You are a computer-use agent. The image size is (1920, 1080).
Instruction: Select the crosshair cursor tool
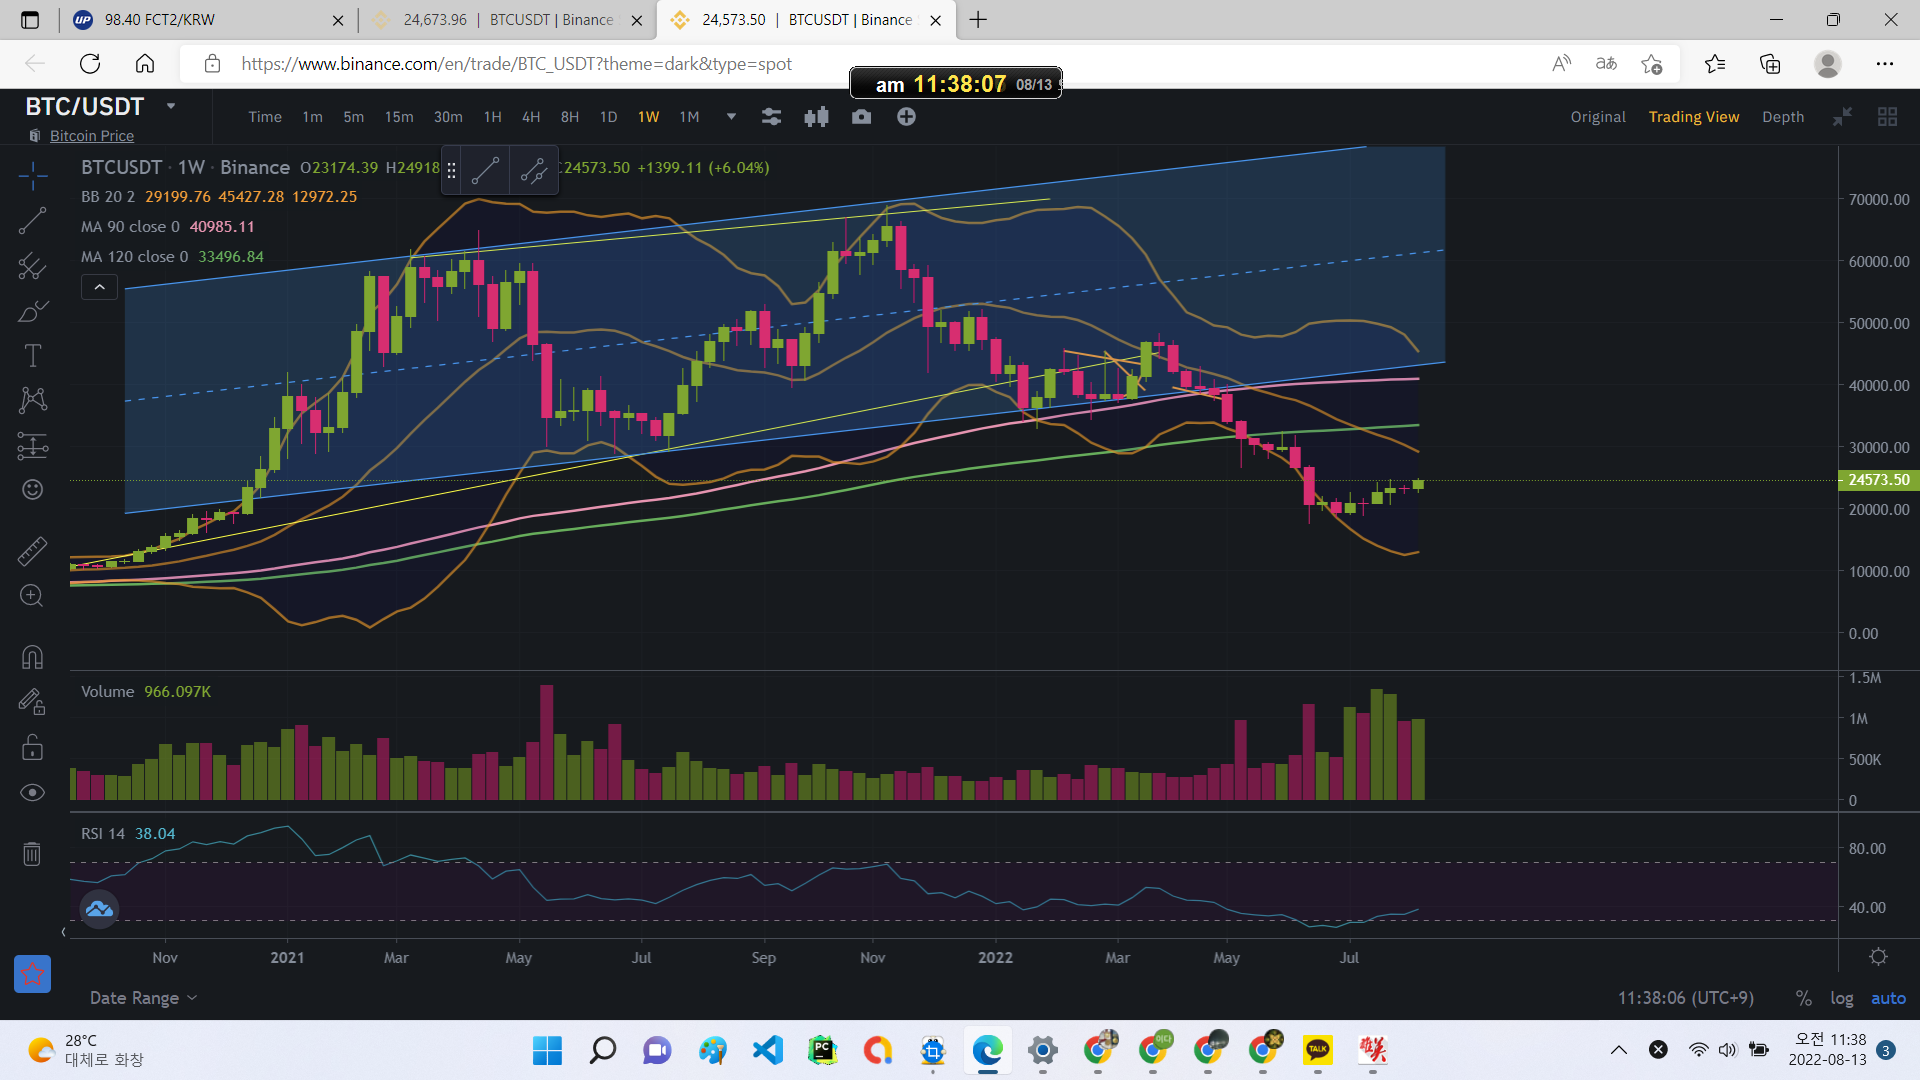point(32,177)
